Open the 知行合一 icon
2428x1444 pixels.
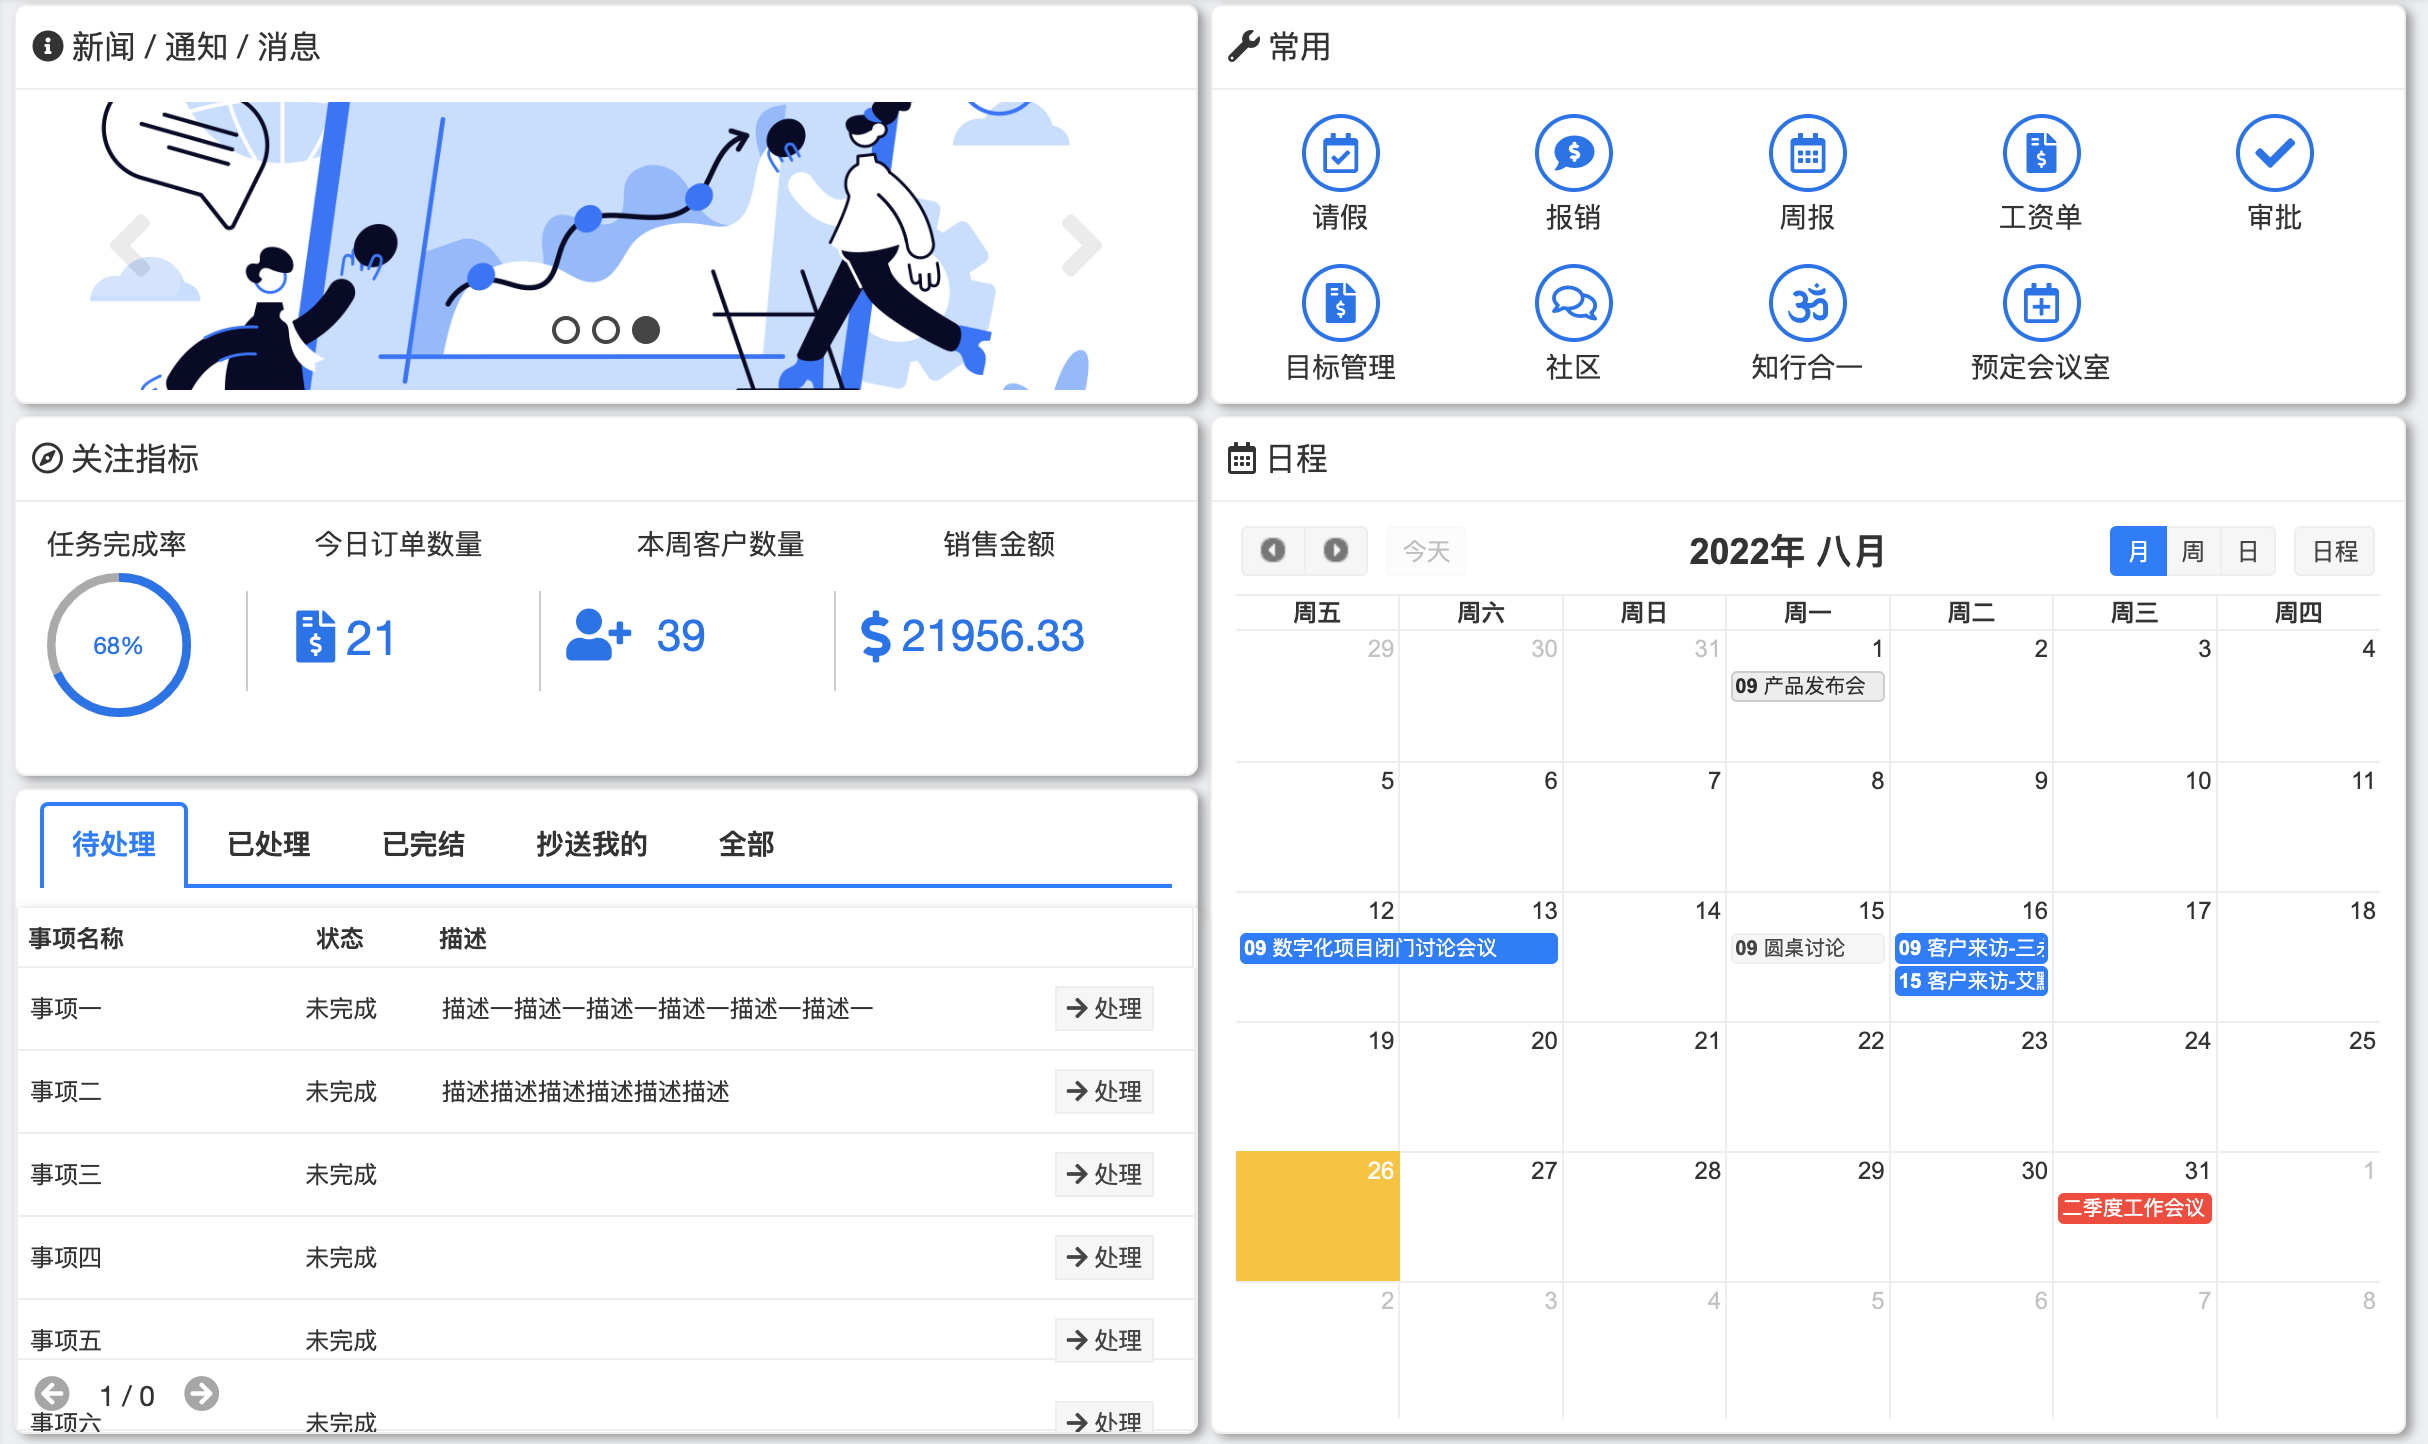coord(1807,304)
